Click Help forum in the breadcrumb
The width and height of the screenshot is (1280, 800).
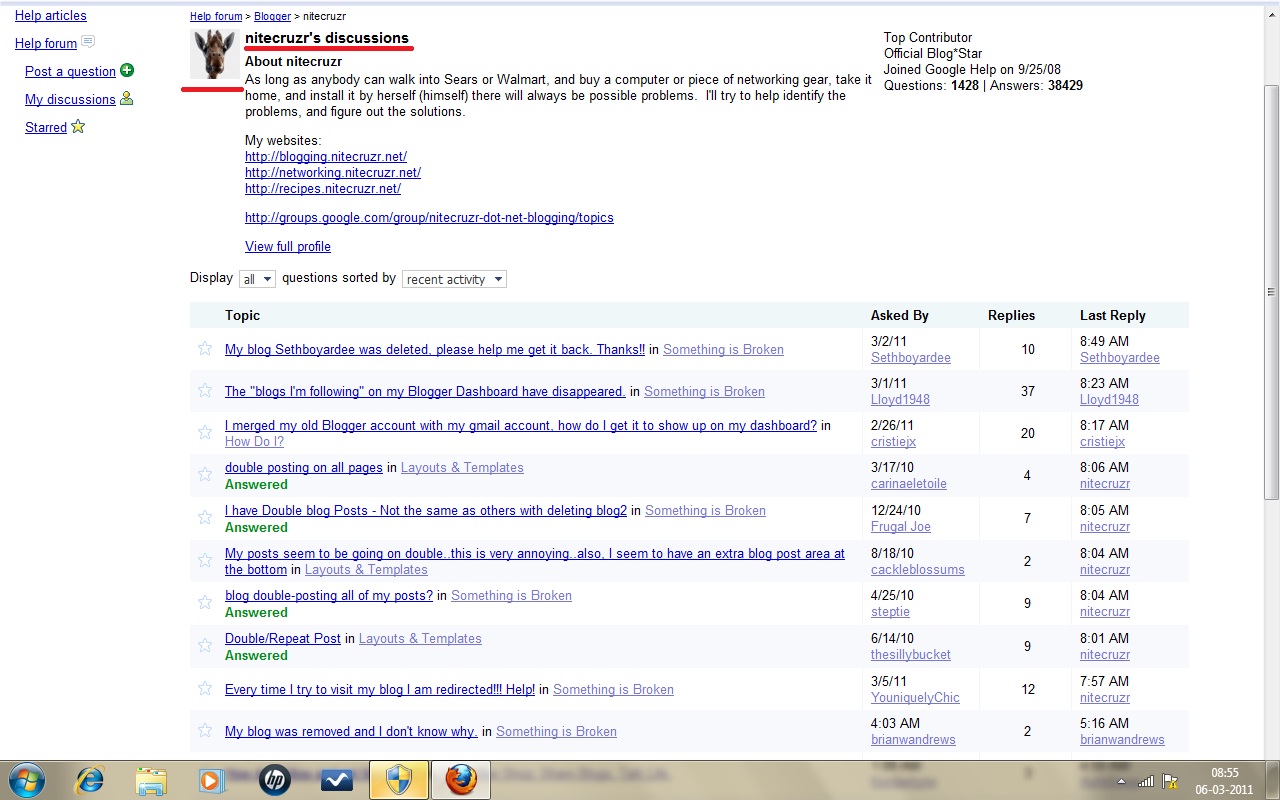[216, 16]
